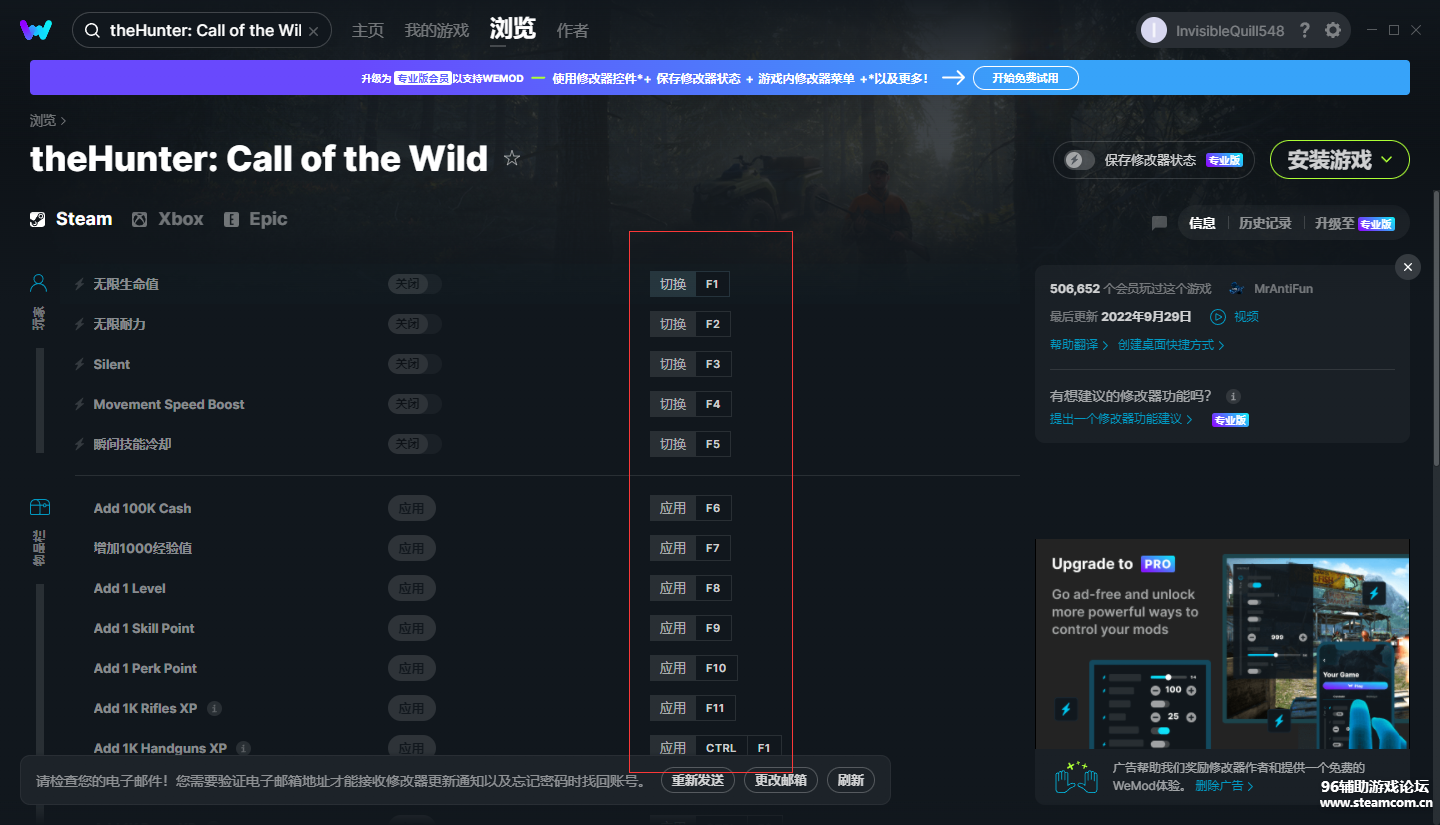Switch to the Xbox platform tab
Image resolution: width=1440 pixels, height=825 pixels.
coord(168,219)
